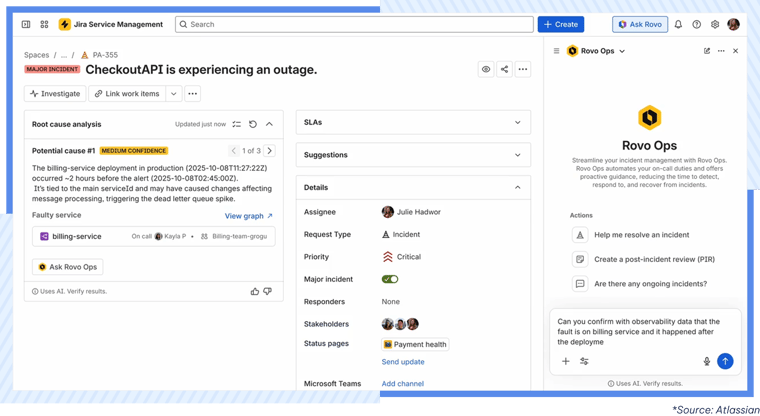
Task: Open the Rovo Ops agent dropdown
Action: click(x=622, y=51)
